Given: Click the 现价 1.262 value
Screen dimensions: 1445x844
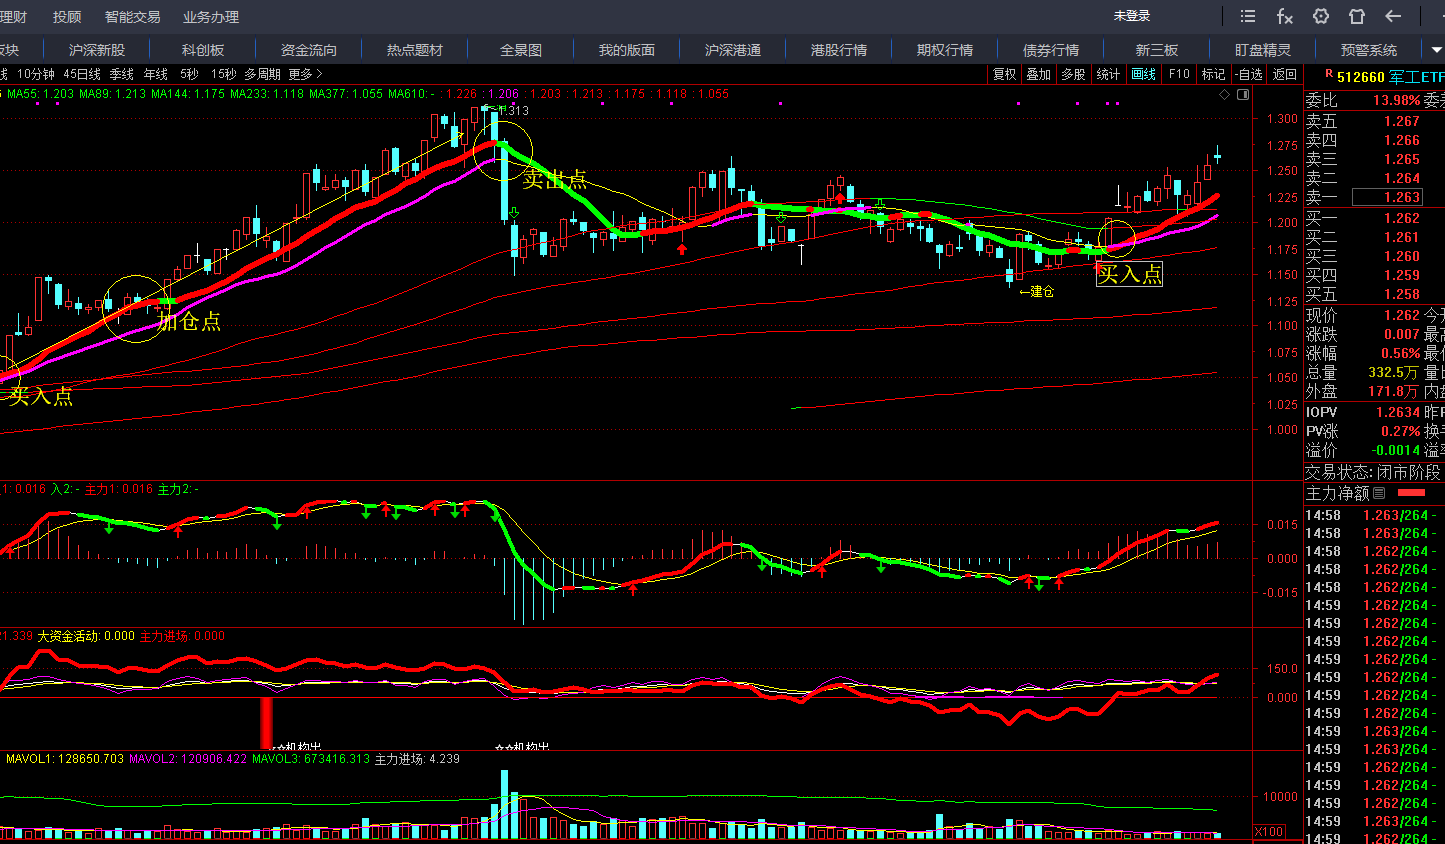Looking at the screenshot, I should [x=1402, y=315].
